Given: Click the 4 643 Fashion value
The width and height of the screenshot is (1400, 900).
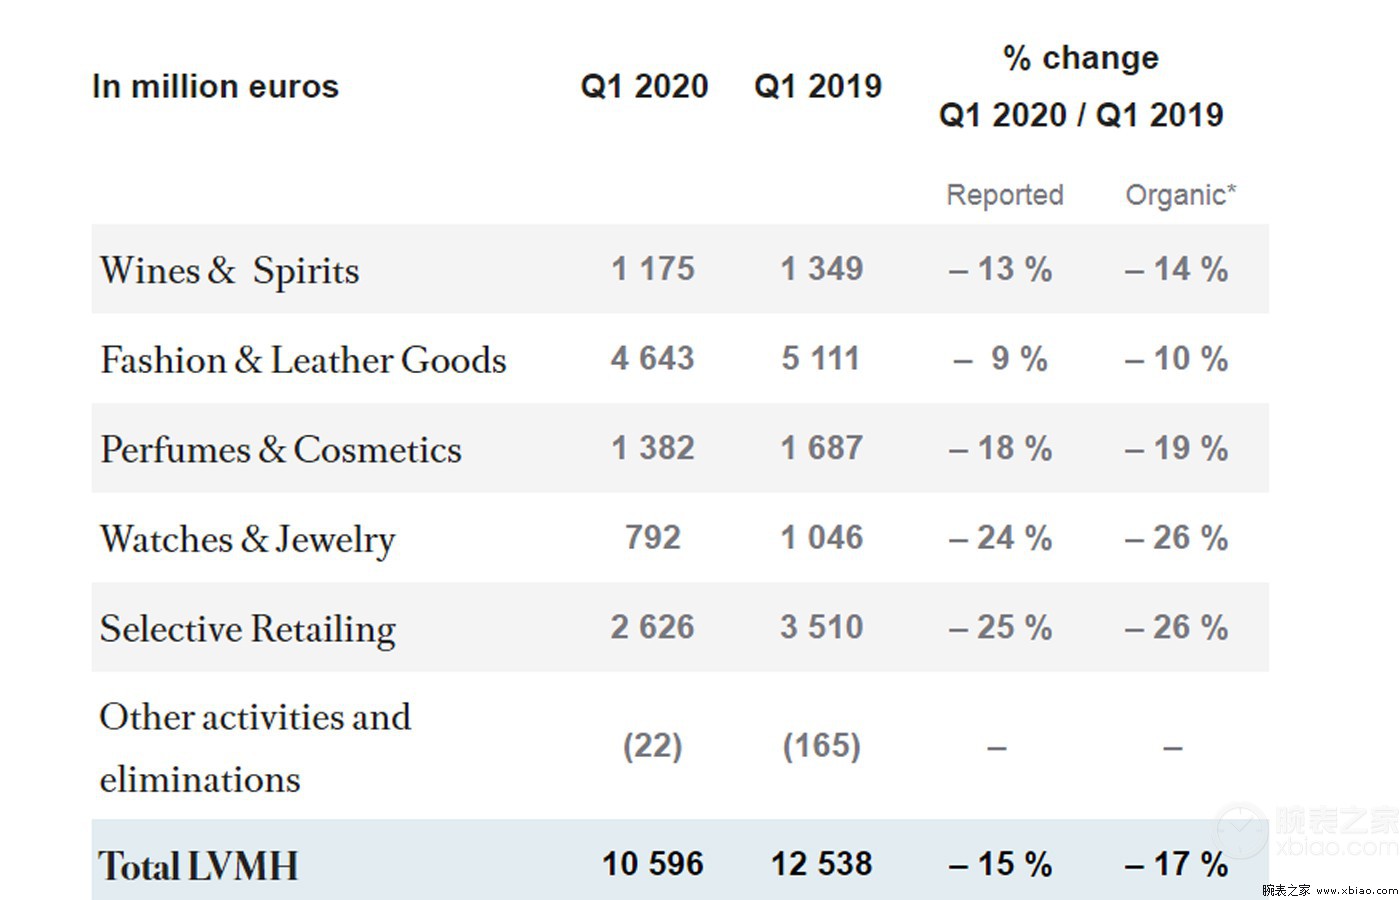Looking at the screenshot, I should (653, 359).
